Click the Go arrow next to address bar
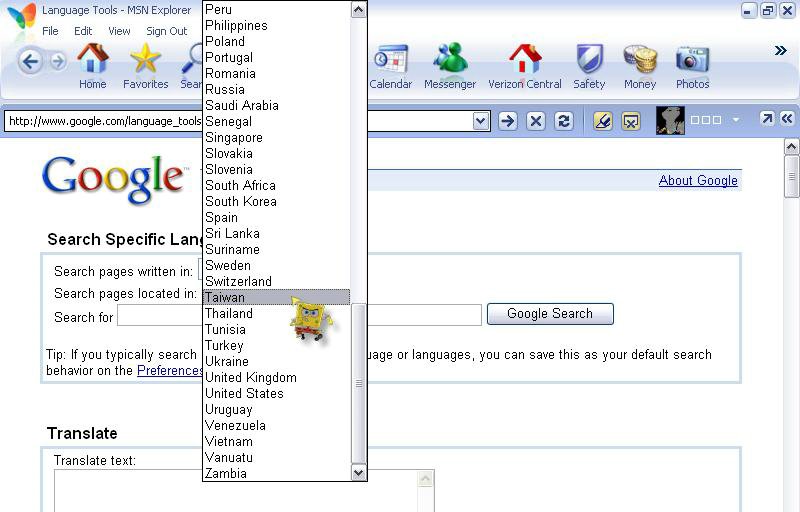Screen dimensions: 800x512 [x=507, y=121]
